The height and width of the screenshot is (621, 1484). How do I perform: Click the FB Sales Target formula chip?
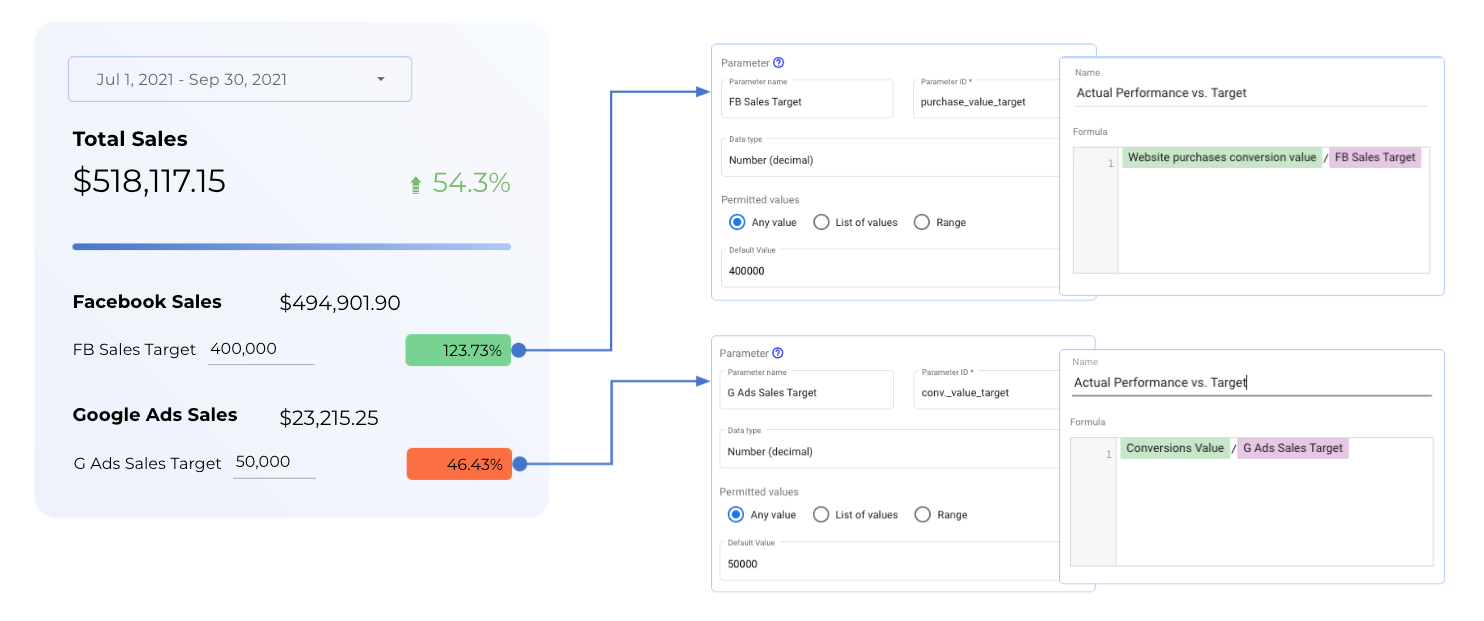[1375, 157]
